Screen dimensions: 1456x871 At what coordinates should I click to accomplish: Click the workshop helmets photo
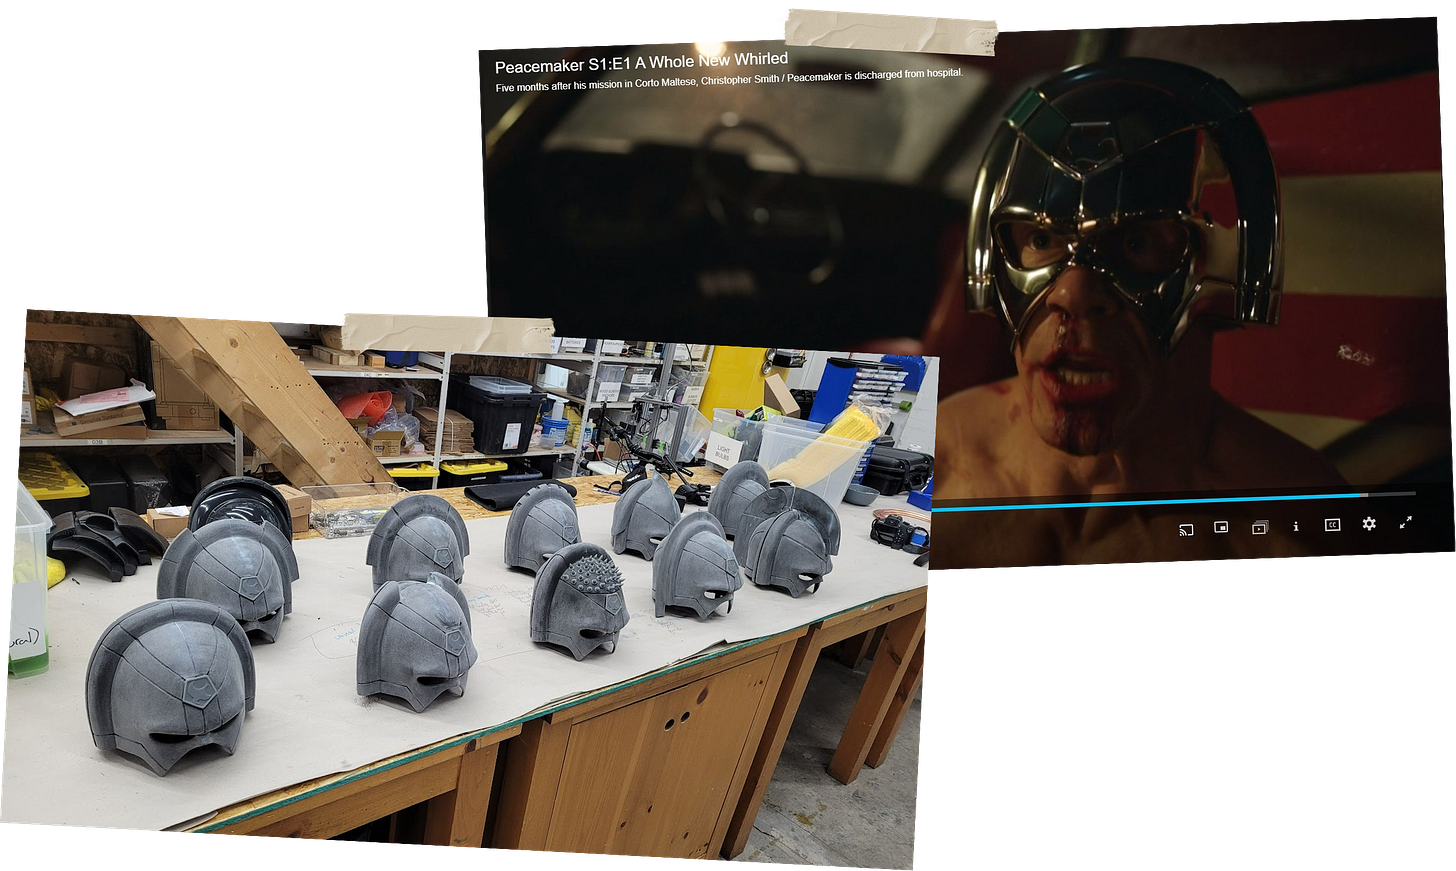470,590
